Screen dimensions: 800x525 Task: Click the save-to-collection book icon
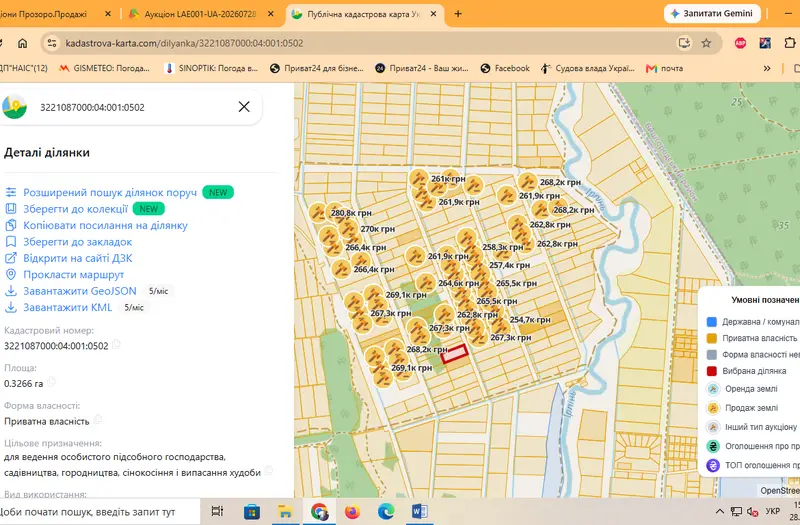[11, 209]
